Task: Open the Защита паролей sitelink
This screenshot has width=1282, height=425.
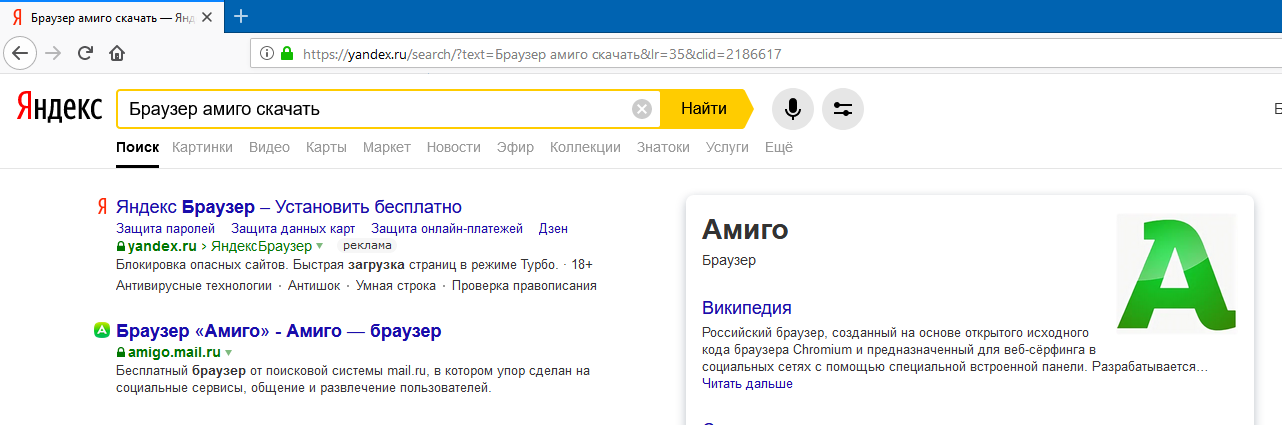Action: click(166, 229)
